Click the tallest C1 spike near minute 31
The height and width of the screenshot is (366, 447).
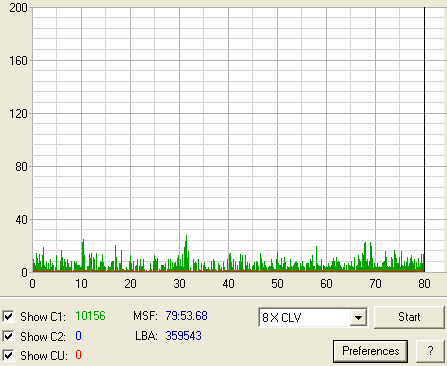[186, 253]
